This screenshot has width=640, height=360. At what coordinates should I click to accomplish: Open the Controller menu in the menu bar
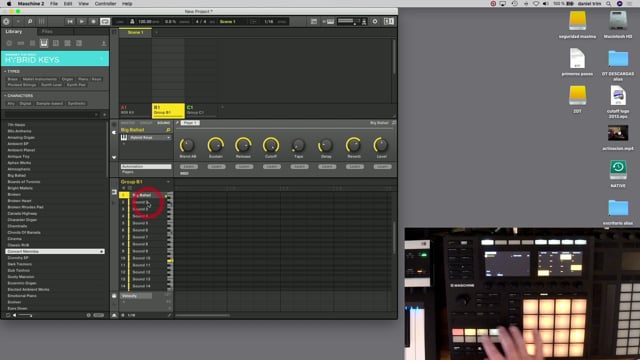[105, 4]
